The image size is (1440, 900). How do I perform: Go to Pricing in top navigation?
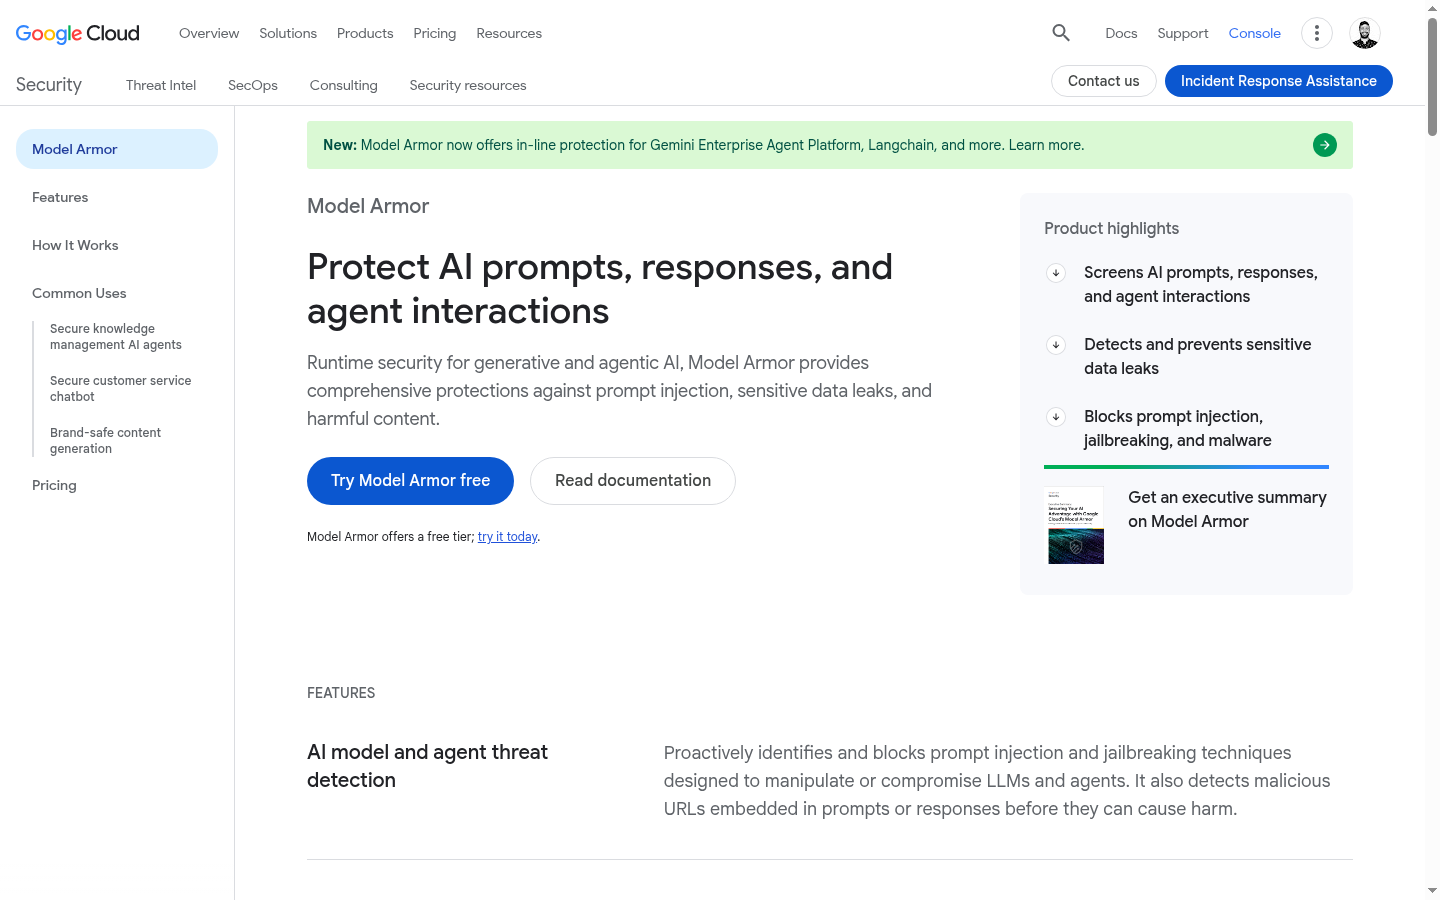click(x=435, y=33)
